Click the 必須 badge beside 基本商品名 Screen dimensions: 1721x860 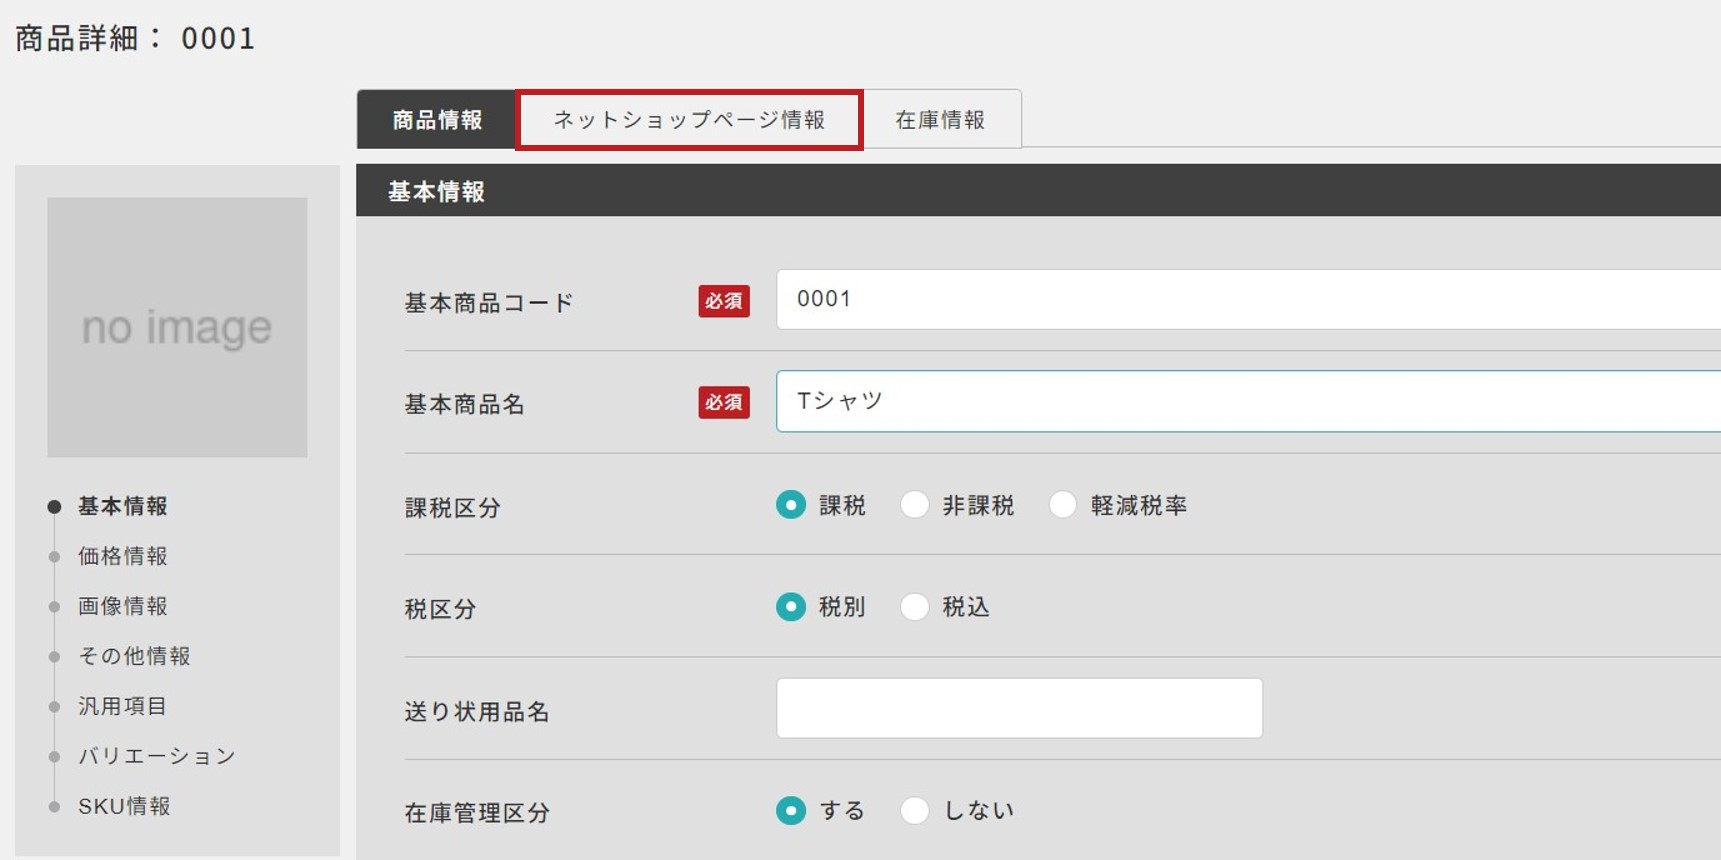point(724,402)
